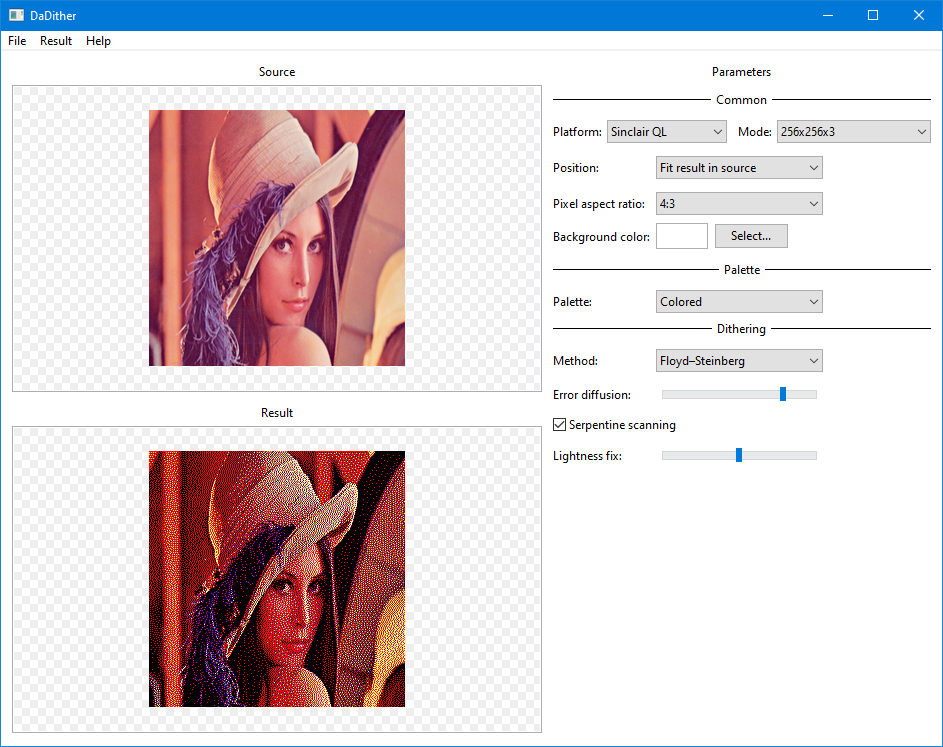Click the Dithering section heading
The height and width of the screenshot is (747, 943).
741,328
